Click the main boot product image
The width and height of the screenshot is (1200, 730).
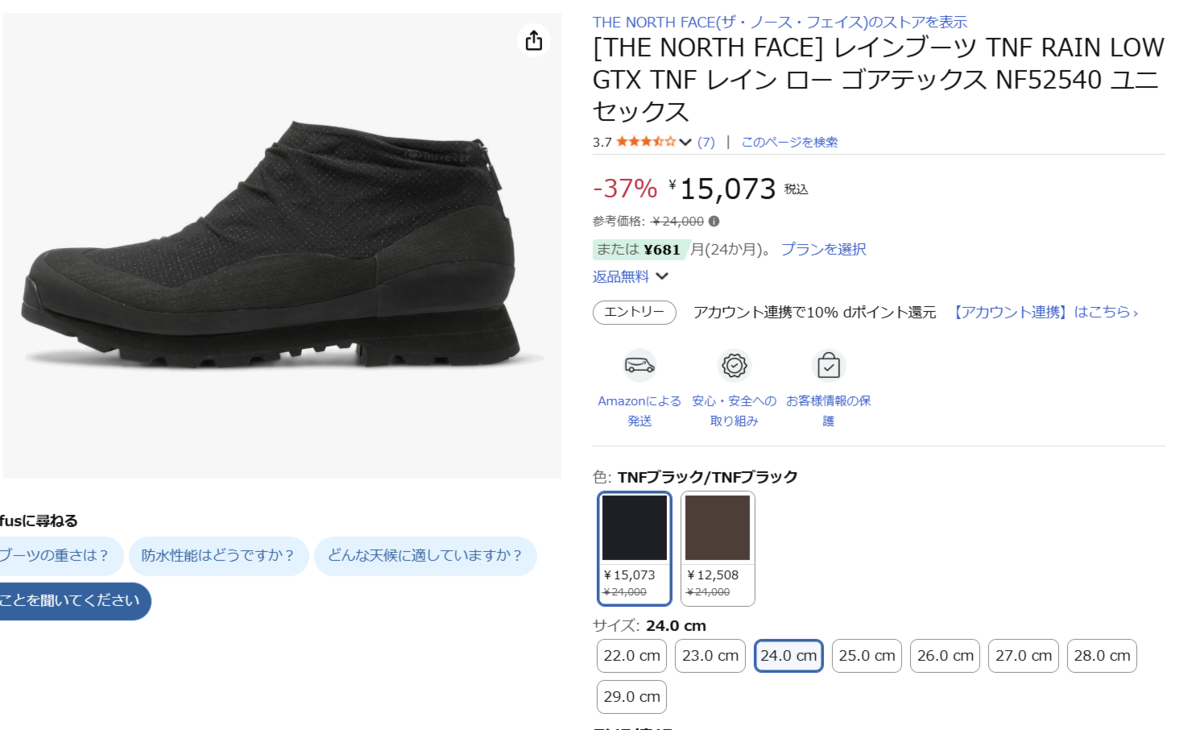click(x=282, y=245)
